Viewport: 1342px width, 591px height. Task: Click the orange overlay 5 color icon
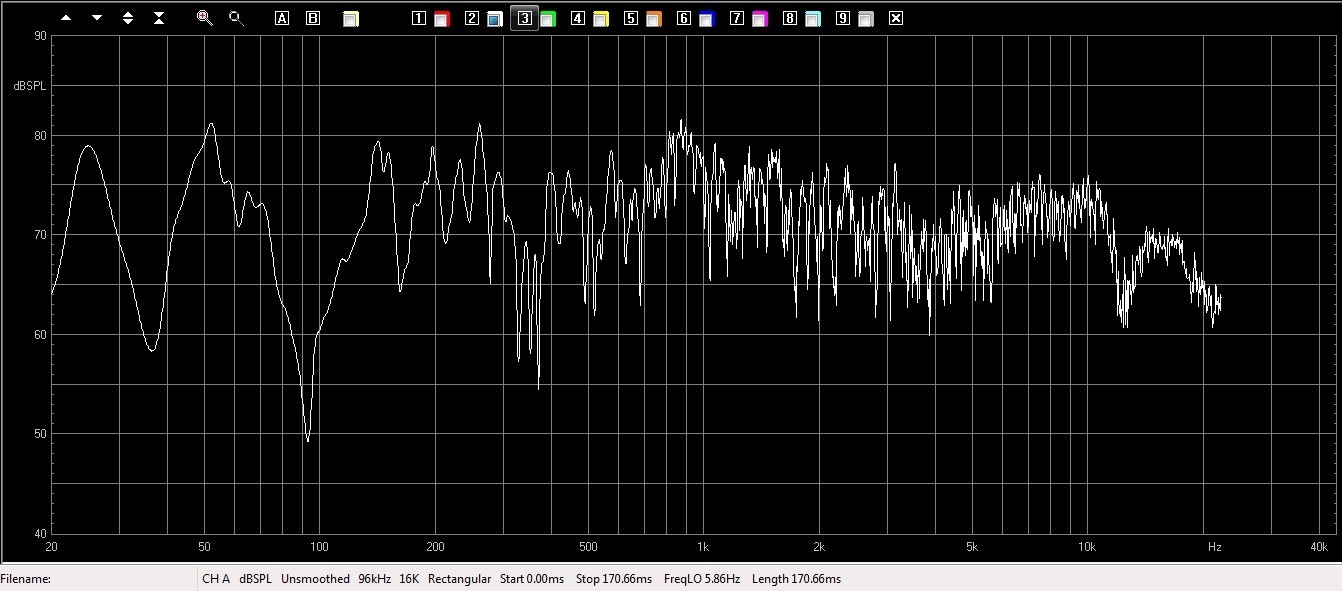point(653,18)
